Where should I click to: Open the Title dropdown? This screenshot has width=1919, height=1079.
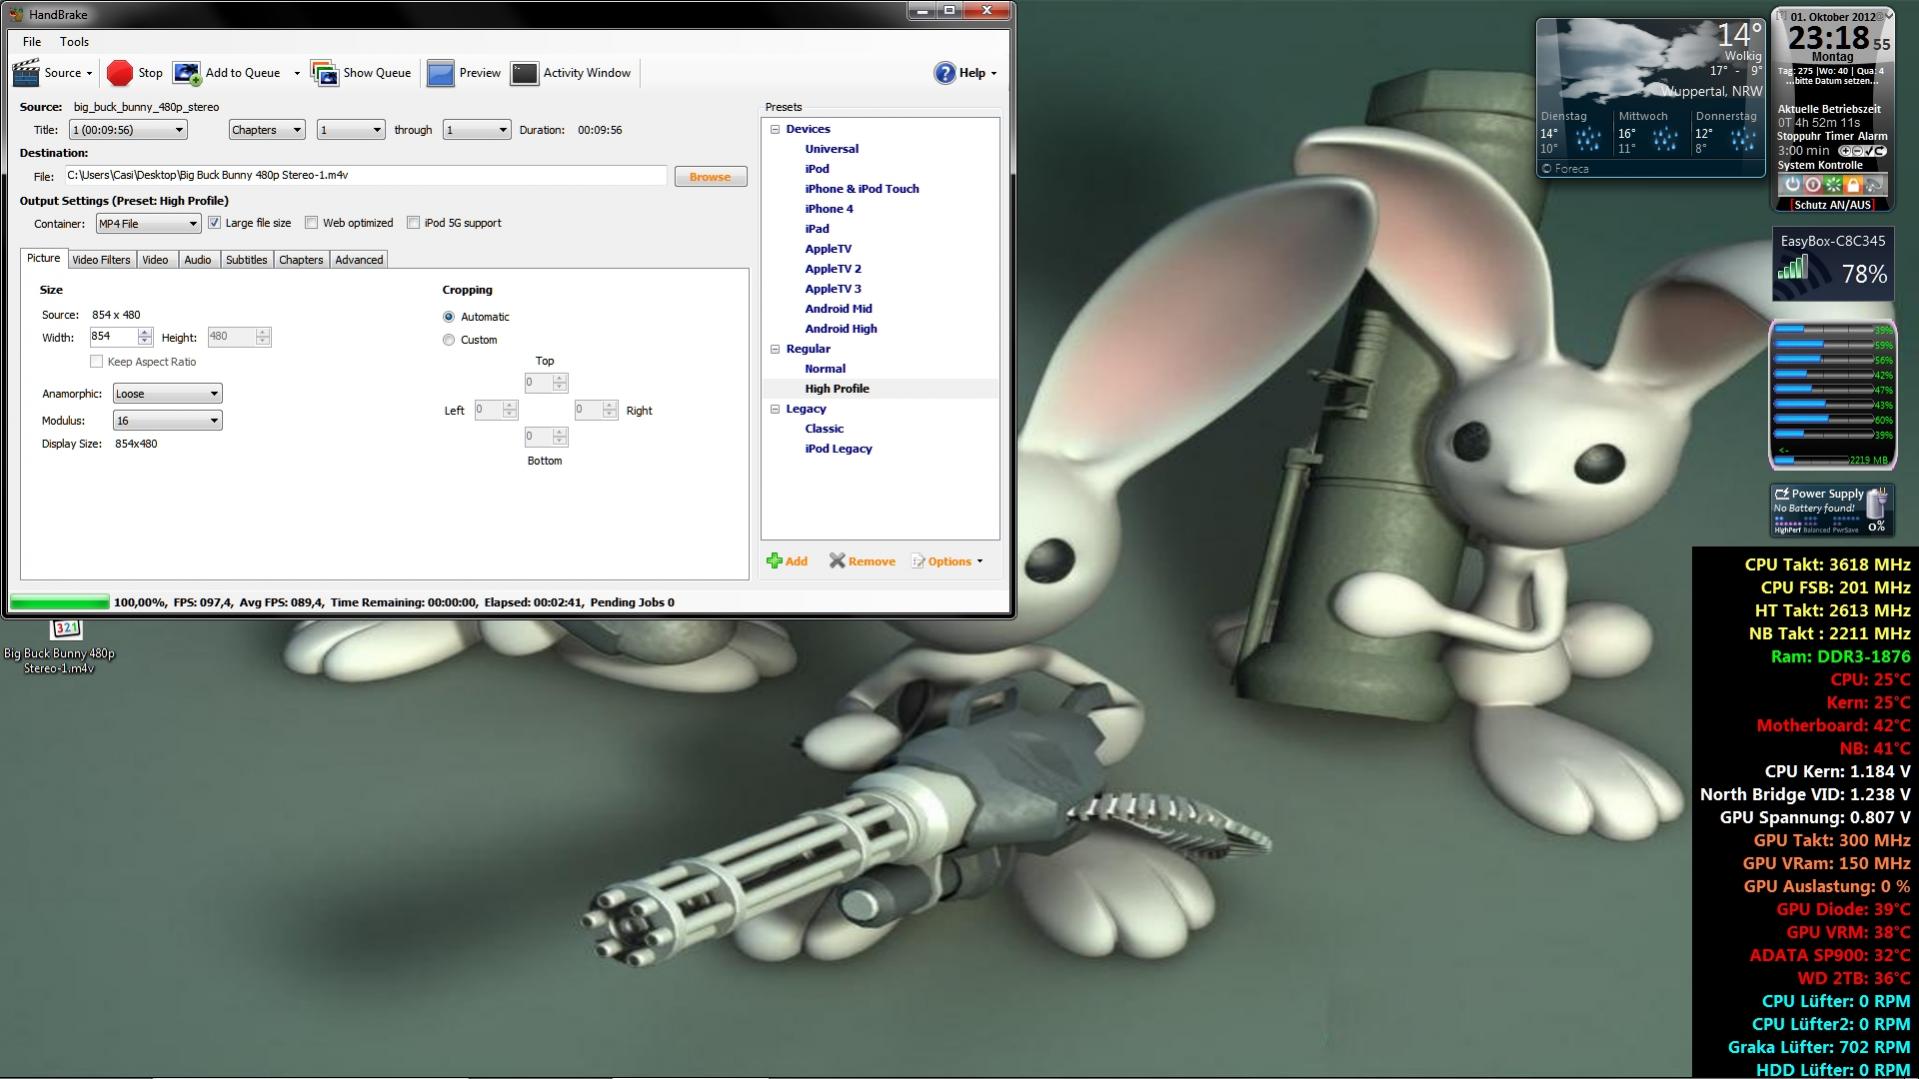128,130
